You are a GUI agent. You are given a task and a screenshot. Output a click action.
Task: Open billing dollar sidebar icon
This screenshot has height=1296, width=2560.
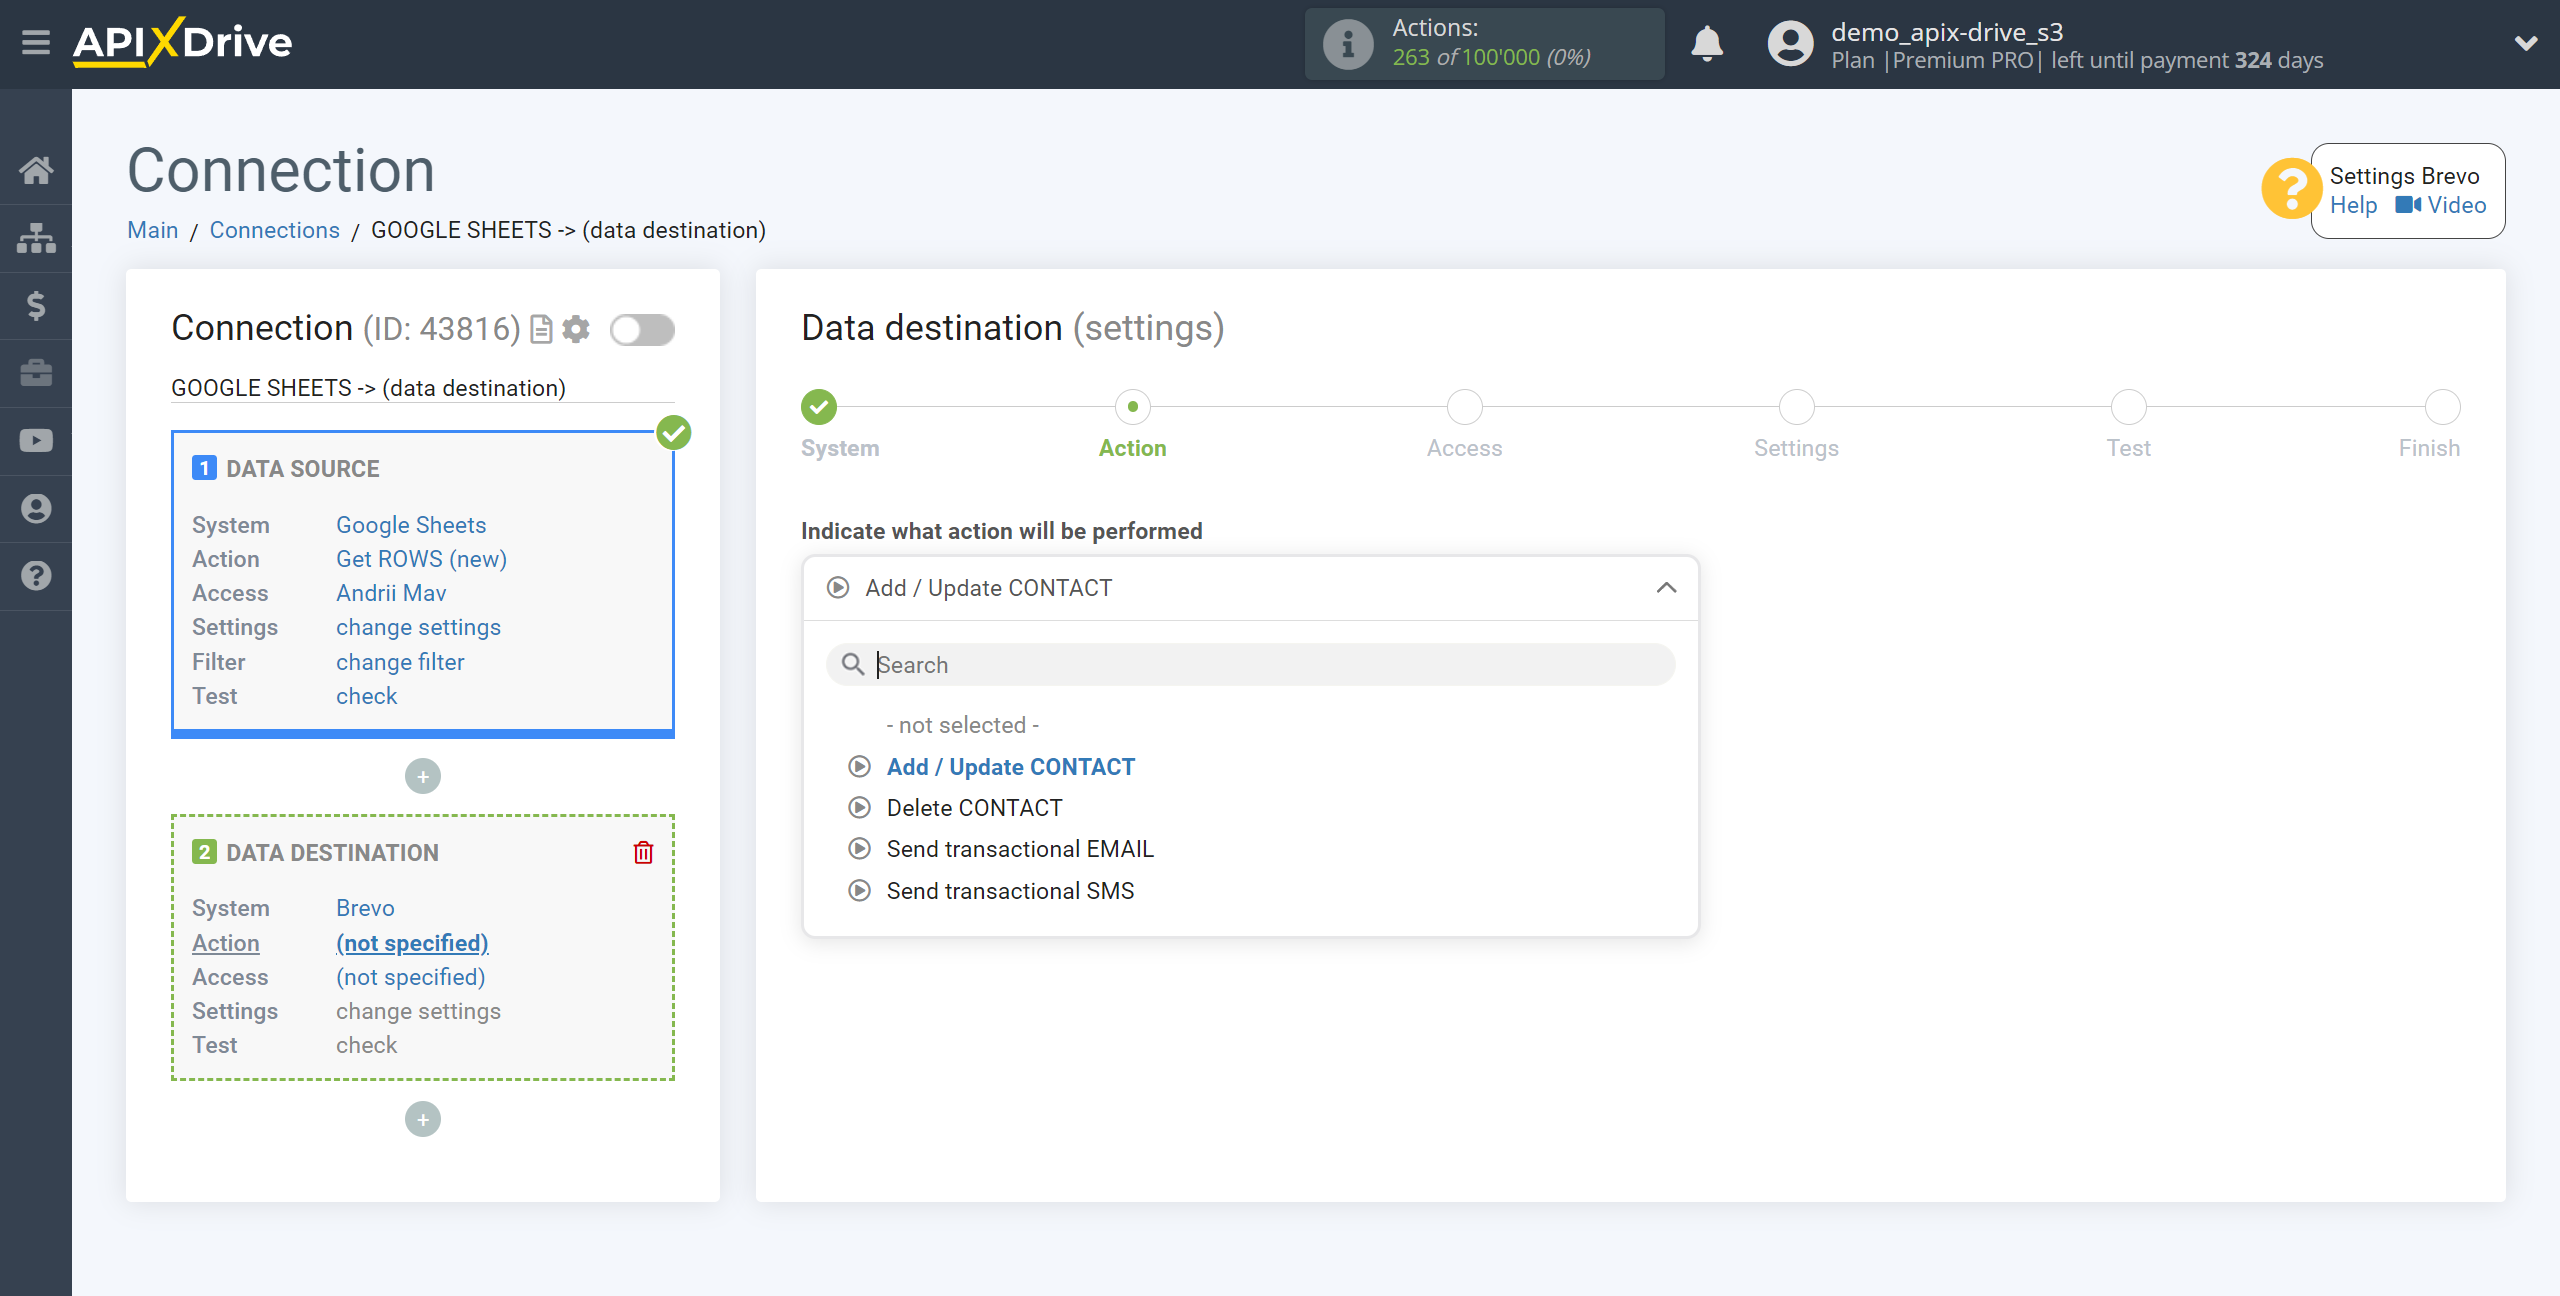[36, 305]
